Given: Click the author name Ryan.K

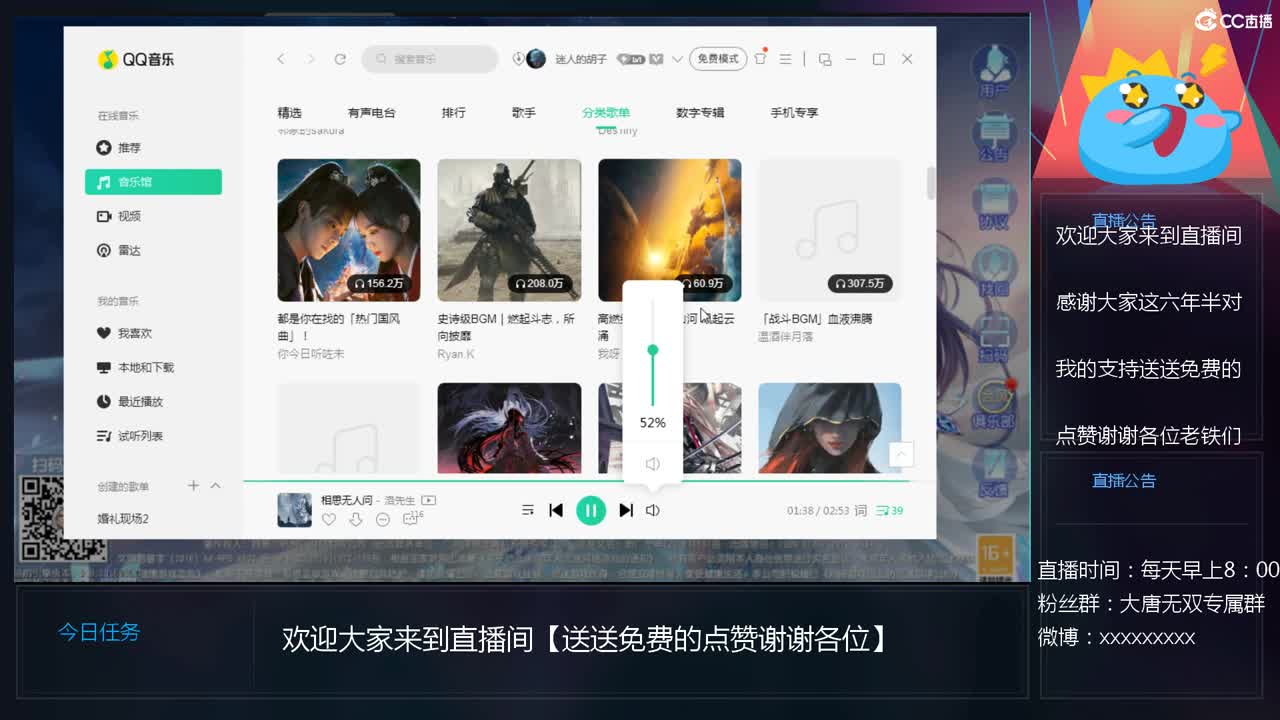Looking at the screenshot, I should tap(456, 354).
